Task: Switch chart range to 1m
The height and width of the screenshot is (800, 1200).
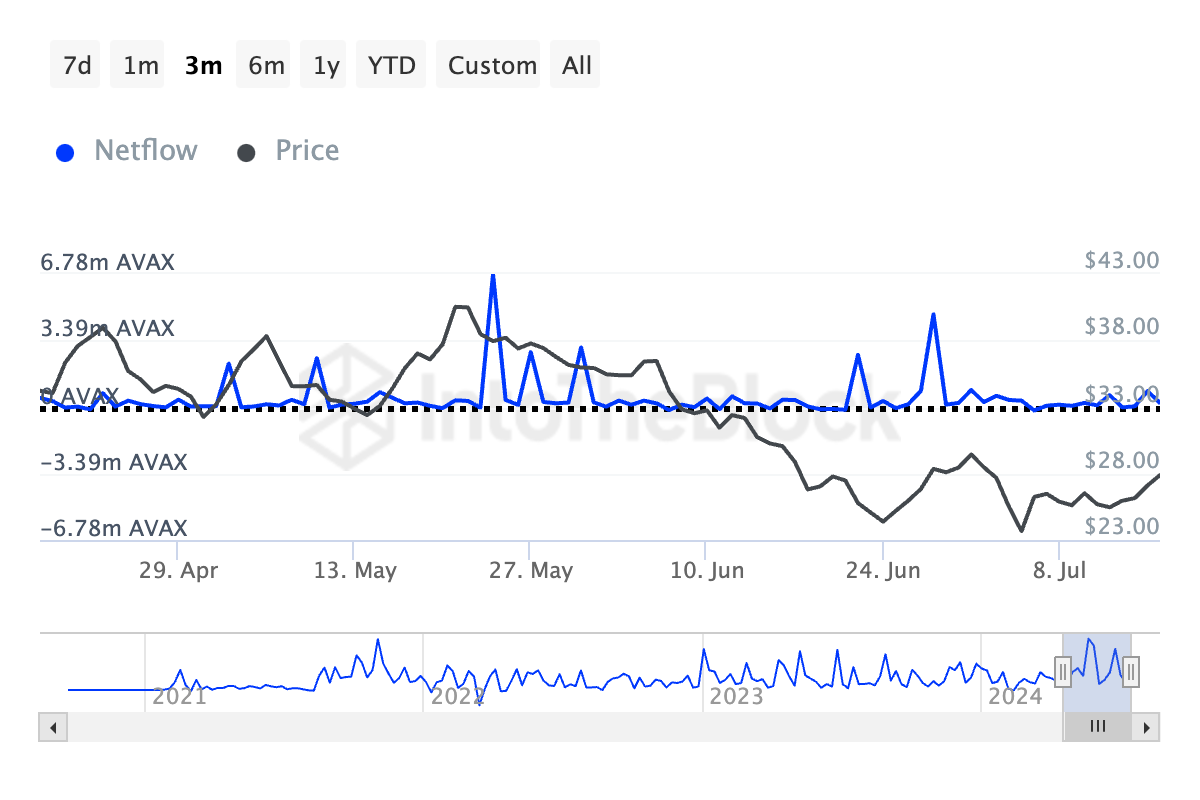Action: 141,66
